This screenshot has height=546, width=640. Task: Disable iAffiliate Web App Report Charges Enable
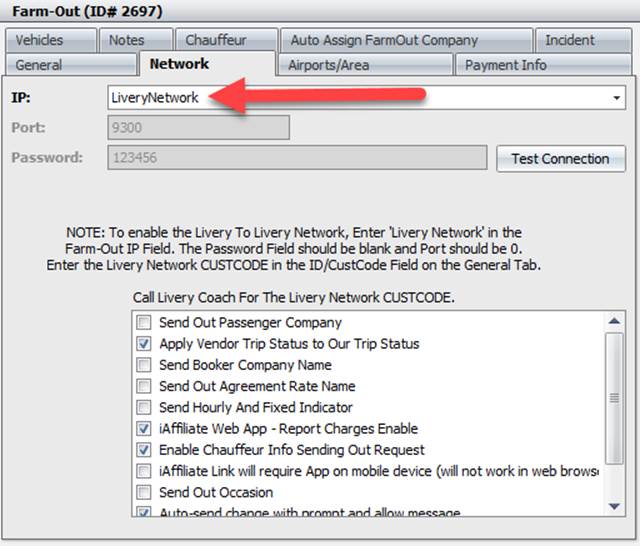tap(144, 428)
